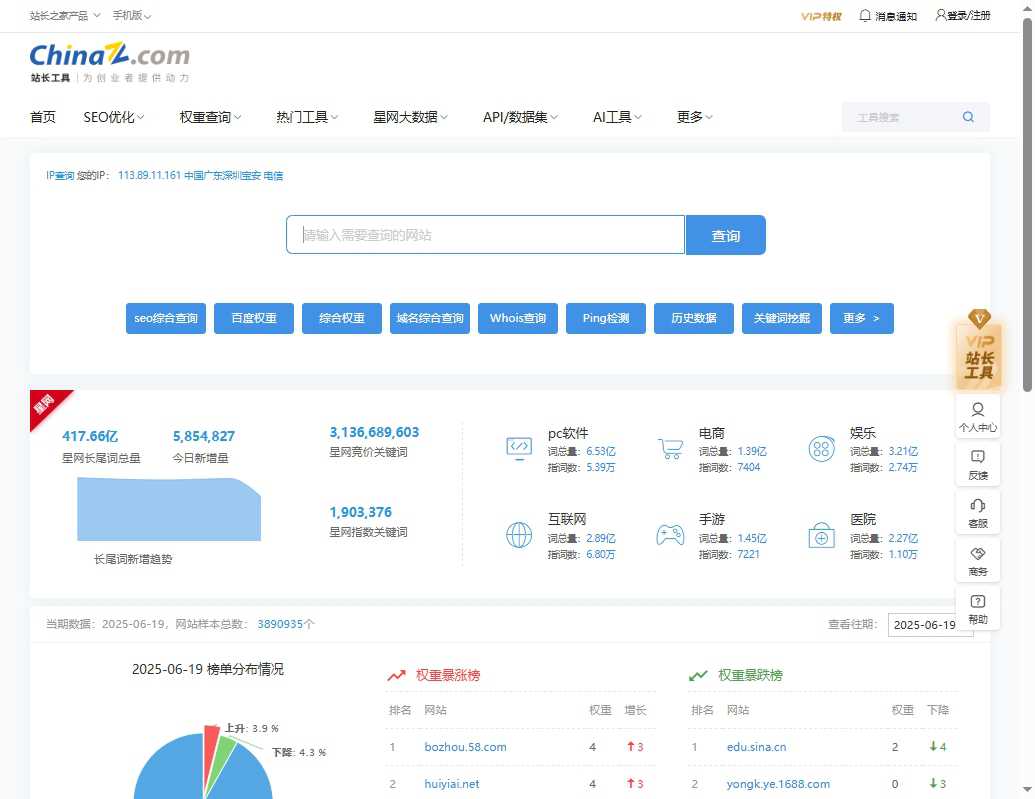Open the VIP站长工具 sidebar badge
The height and width of the screenshot is (799, 1035).
(x=978, y=352)
